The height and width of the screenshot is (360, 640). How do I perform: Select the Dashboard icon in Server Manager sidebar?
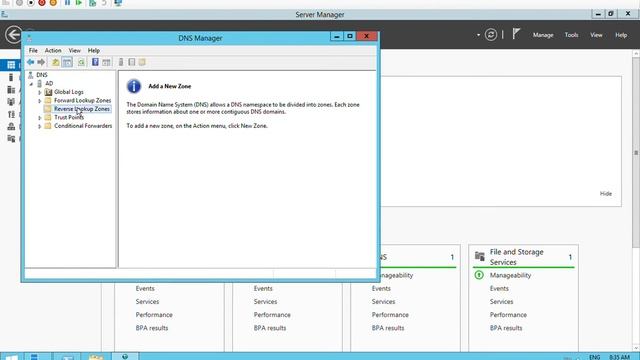tap(11, 65)
